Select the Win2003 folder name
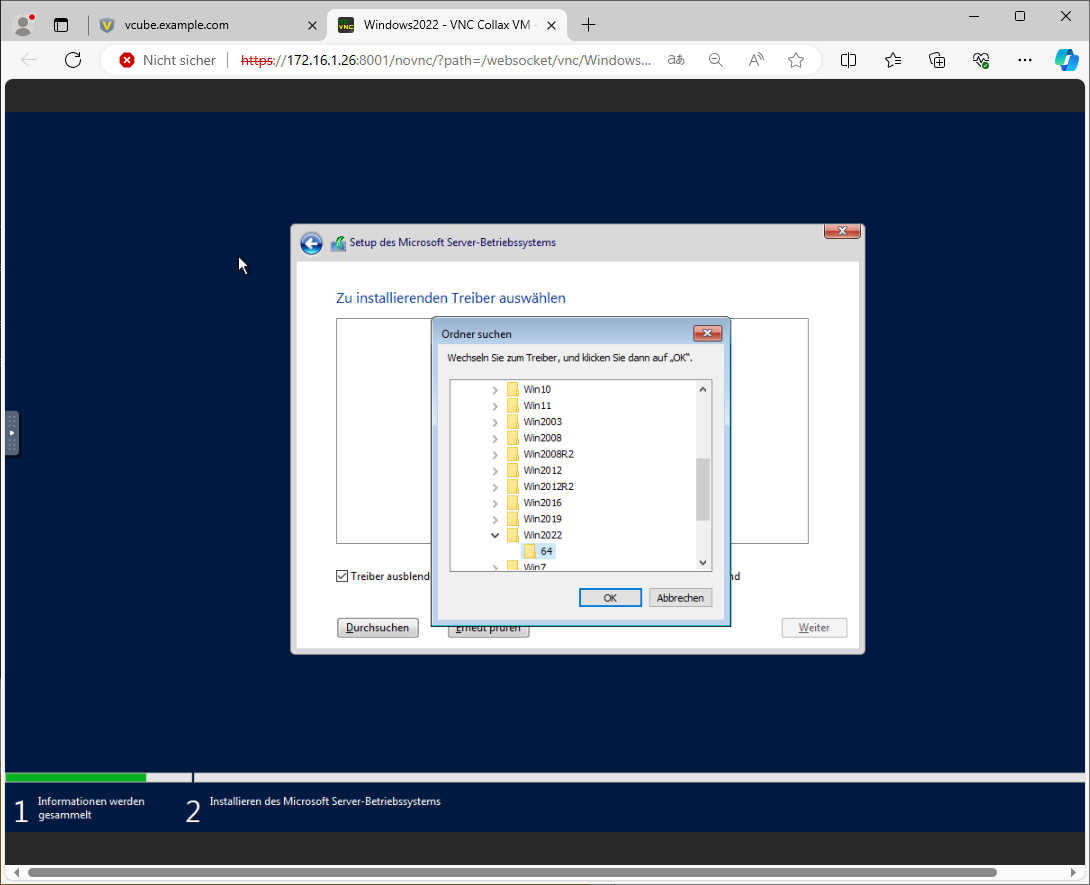The image size is (1090, 885). tap(542, 422)
